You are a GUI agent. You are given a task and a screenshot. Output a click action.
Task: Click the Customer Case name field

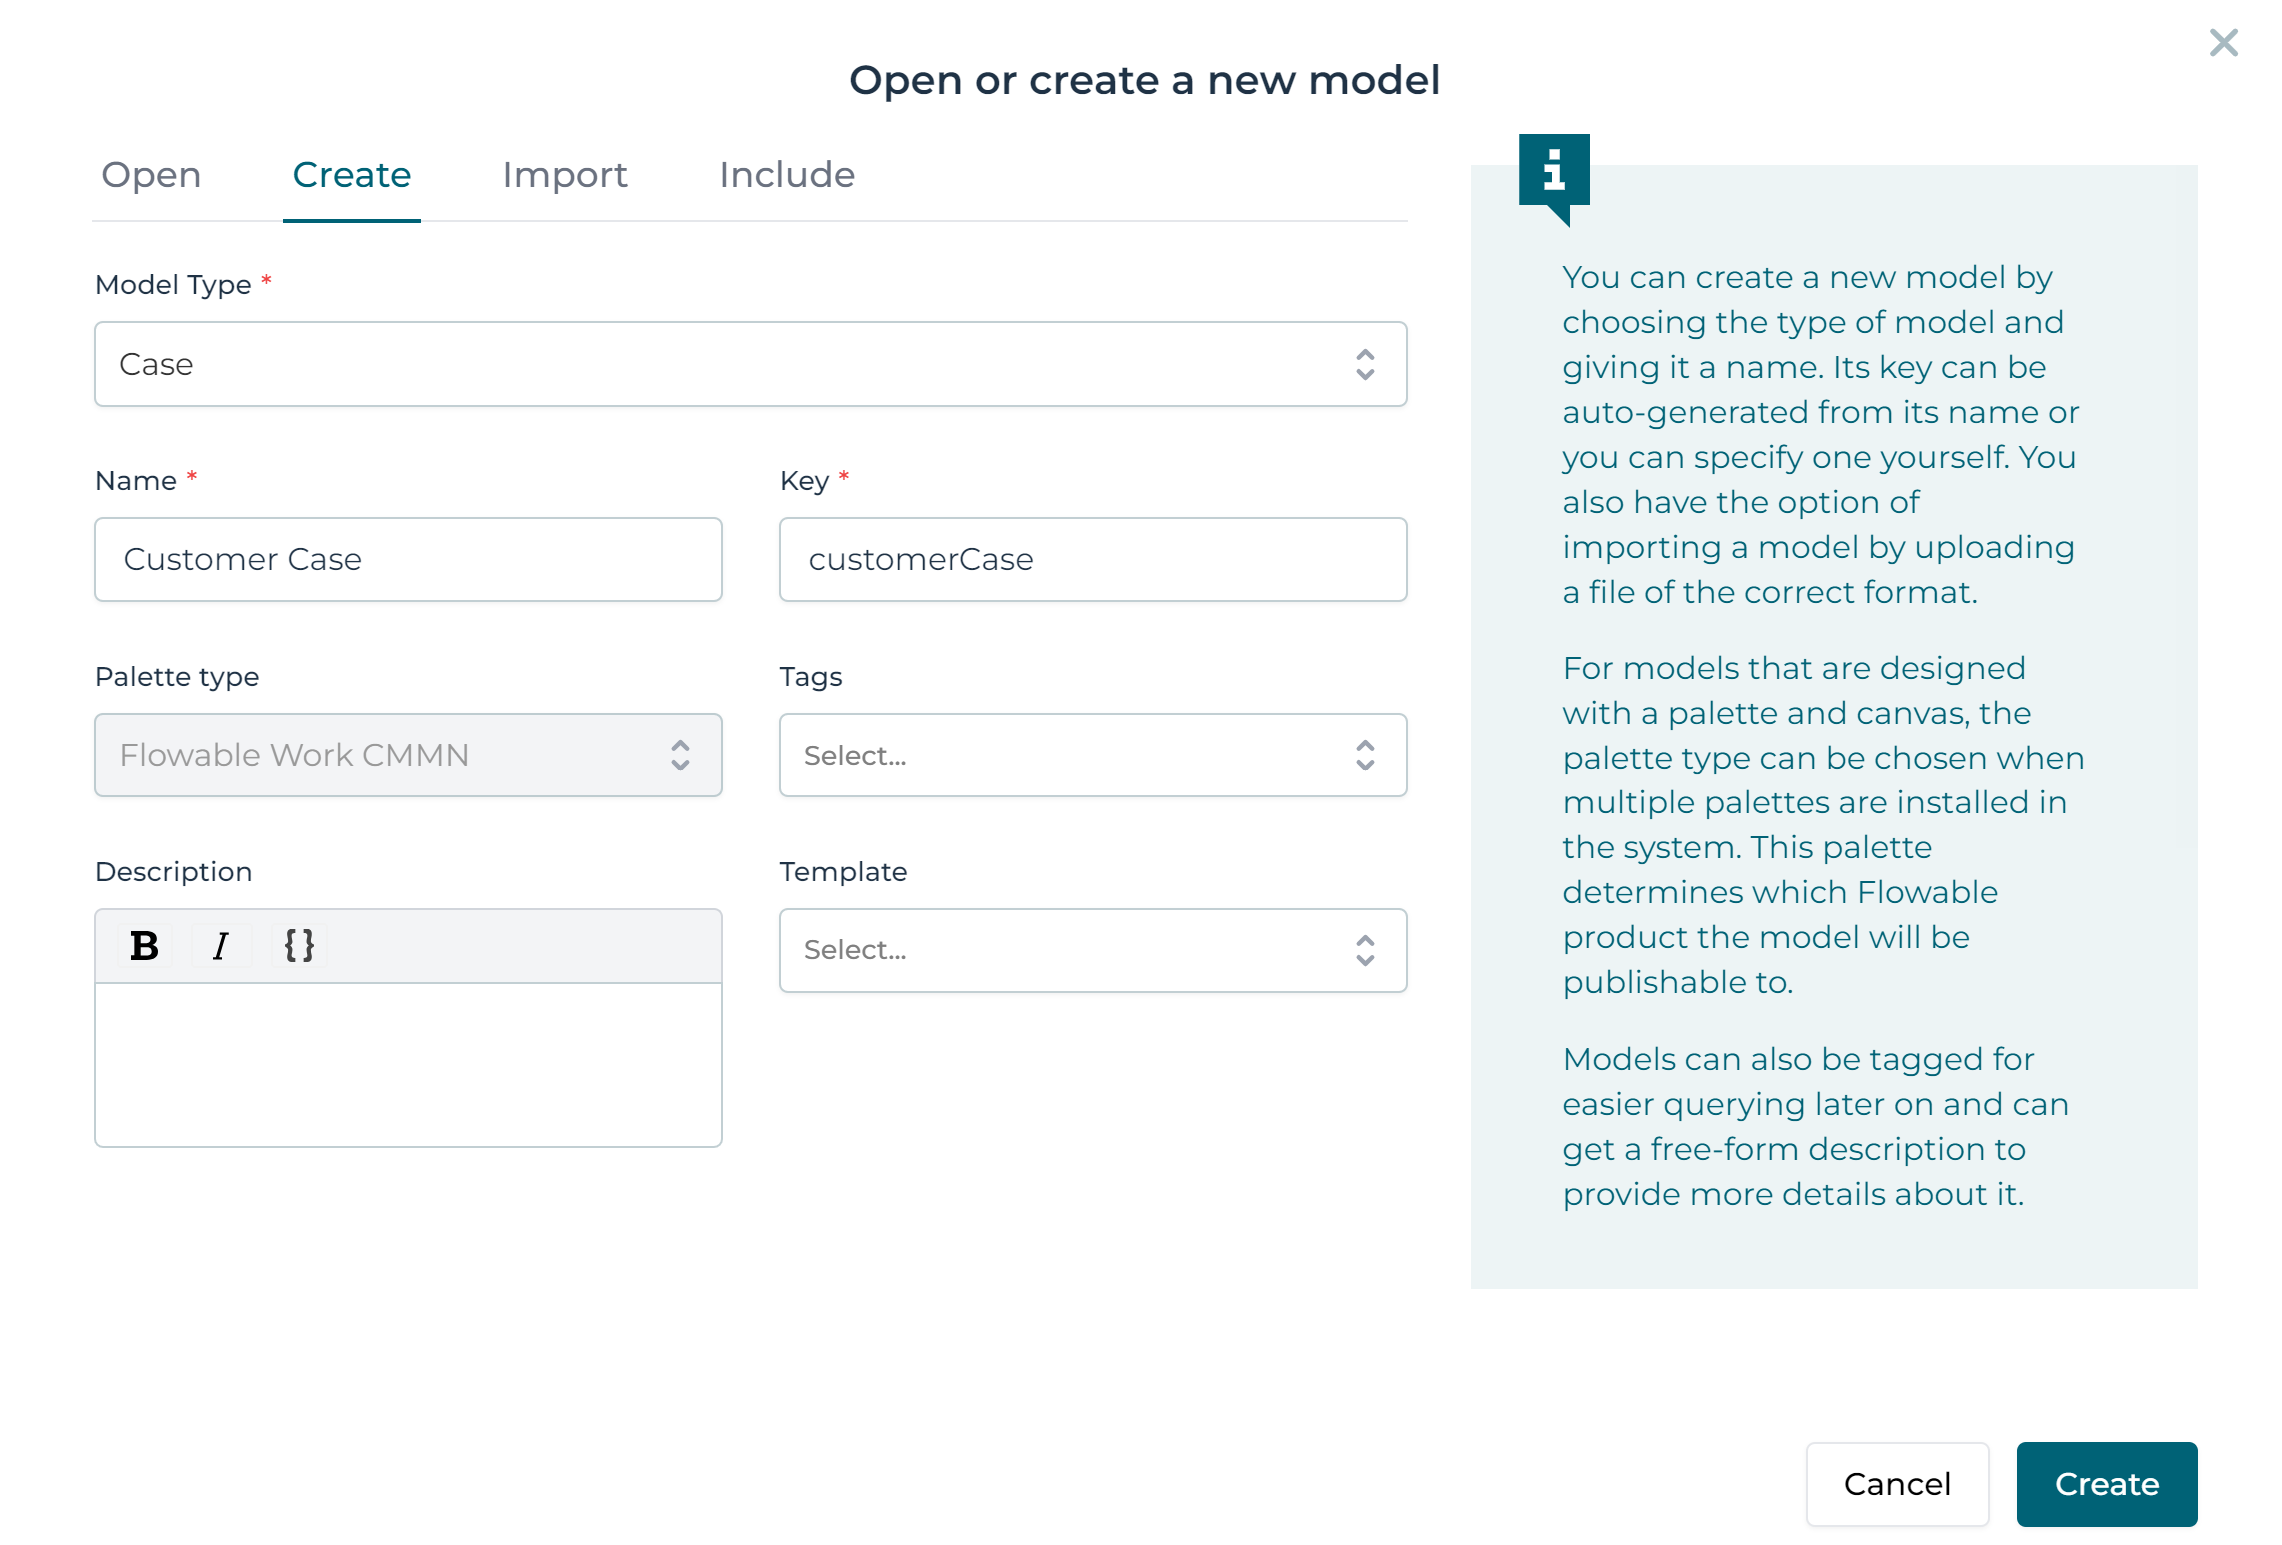tap(408, 559)
